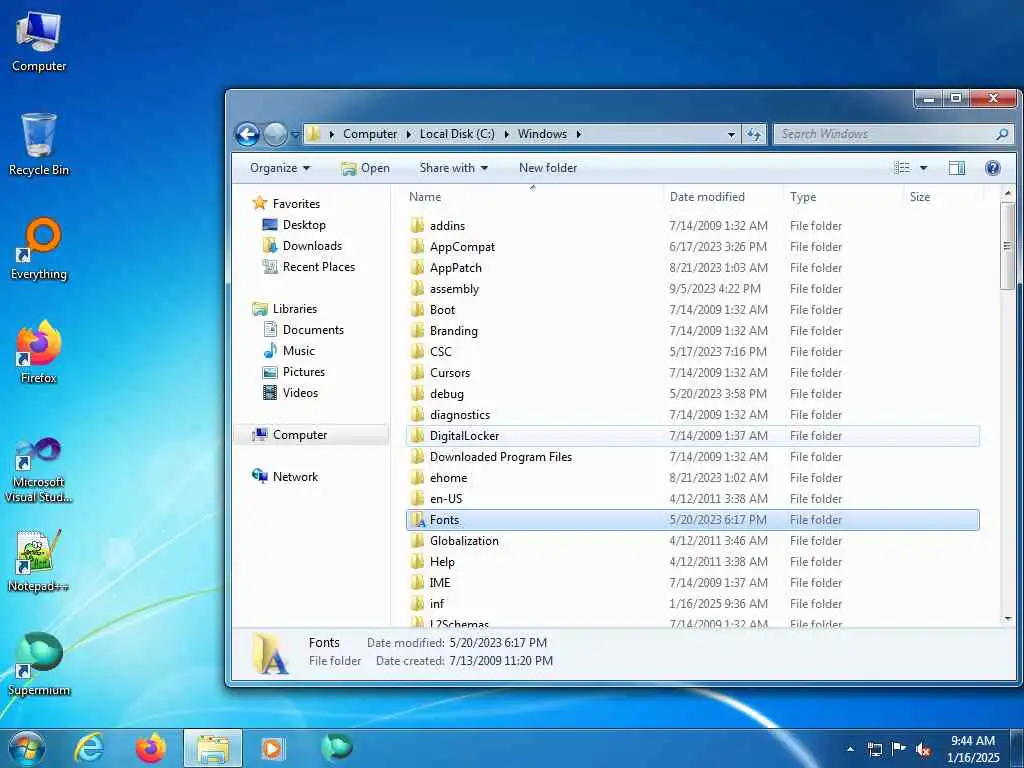Click the taskbar clock and date
The height and width of the screenshot is (768, 1024).
click(973, 749)
